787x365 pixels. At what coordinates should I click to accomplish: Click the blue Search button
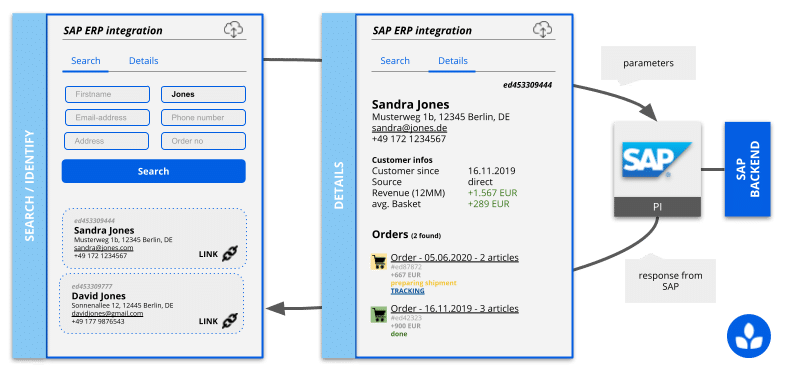coord(154,171)
